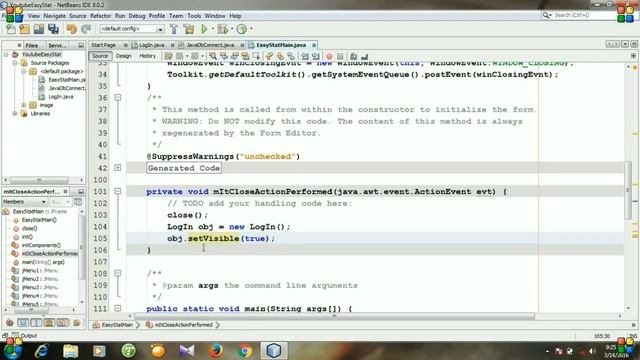Run the project with the green arrow
The image size is (640, 360).
tap(204, 29)
